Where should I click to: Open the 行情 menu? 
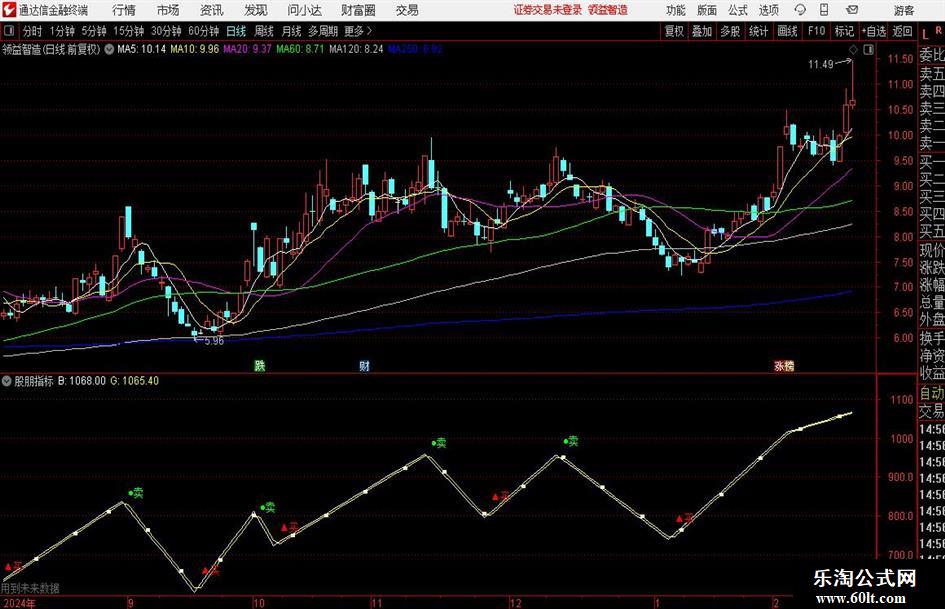(124, 10)
